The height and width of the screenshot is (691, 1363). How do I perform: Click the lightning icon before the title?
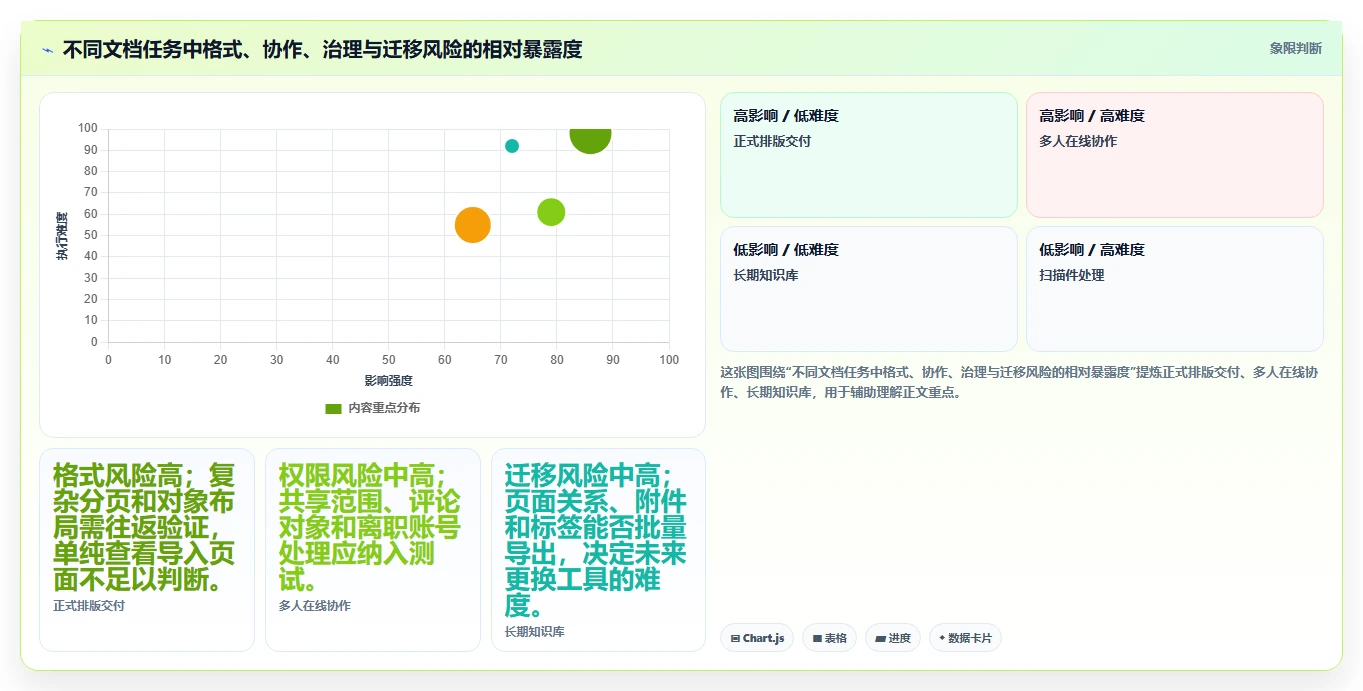(x=47, y=50)
